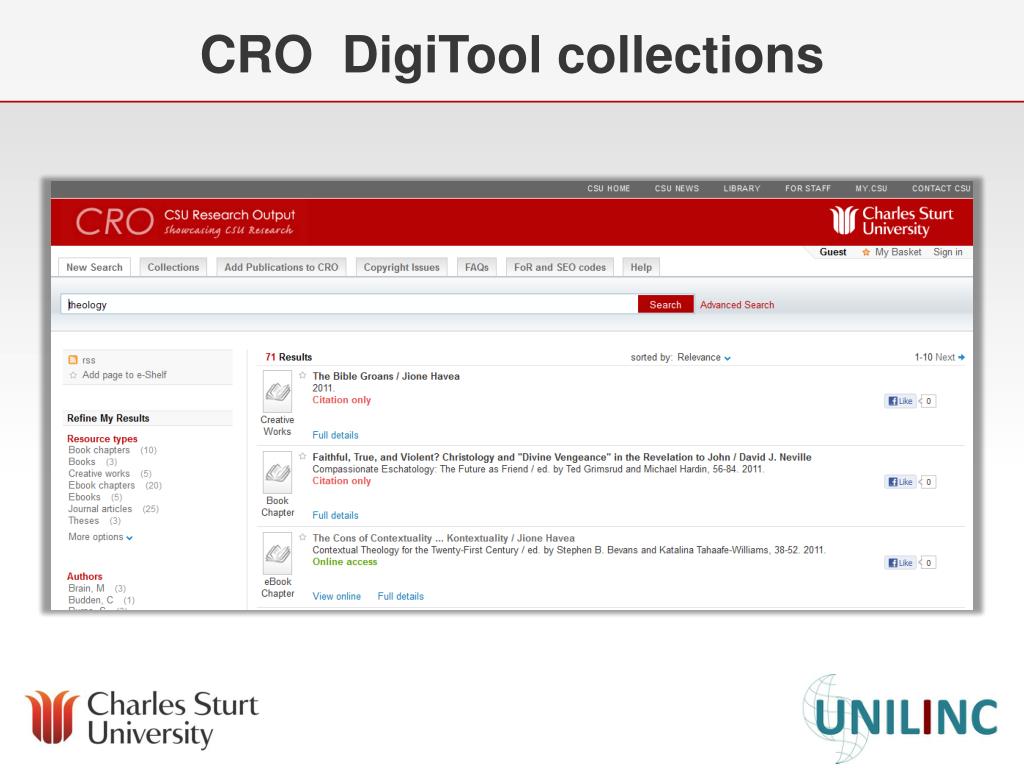Open the Collections tab

(x=173, y=267)
